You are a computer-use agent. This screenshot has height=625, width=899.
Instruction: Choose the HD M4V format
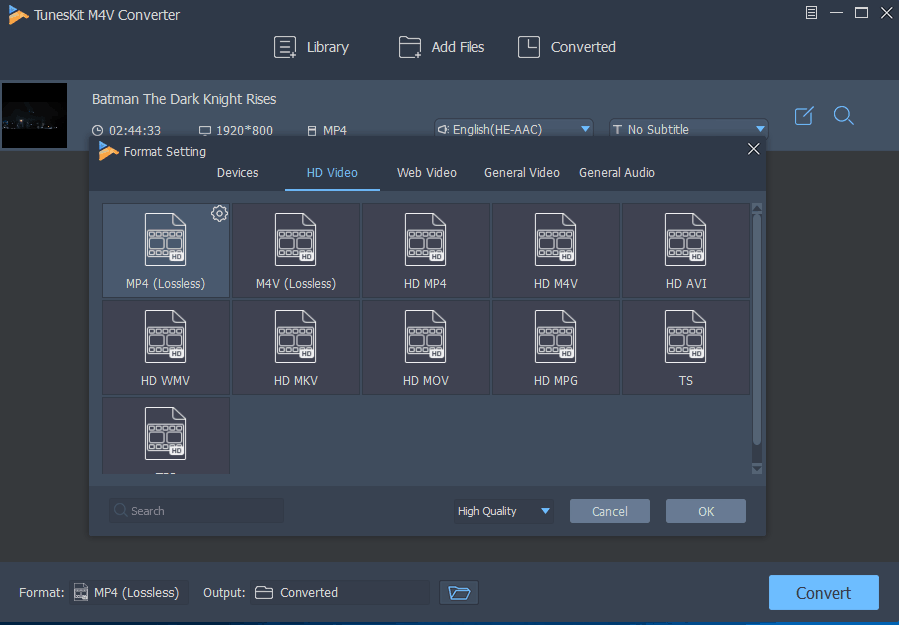pyautogui.click(x=556, y=251)
